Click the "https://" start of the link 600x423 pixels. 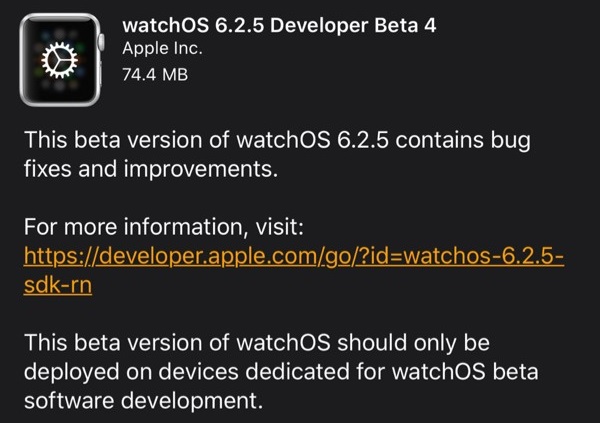click(60, 256)
